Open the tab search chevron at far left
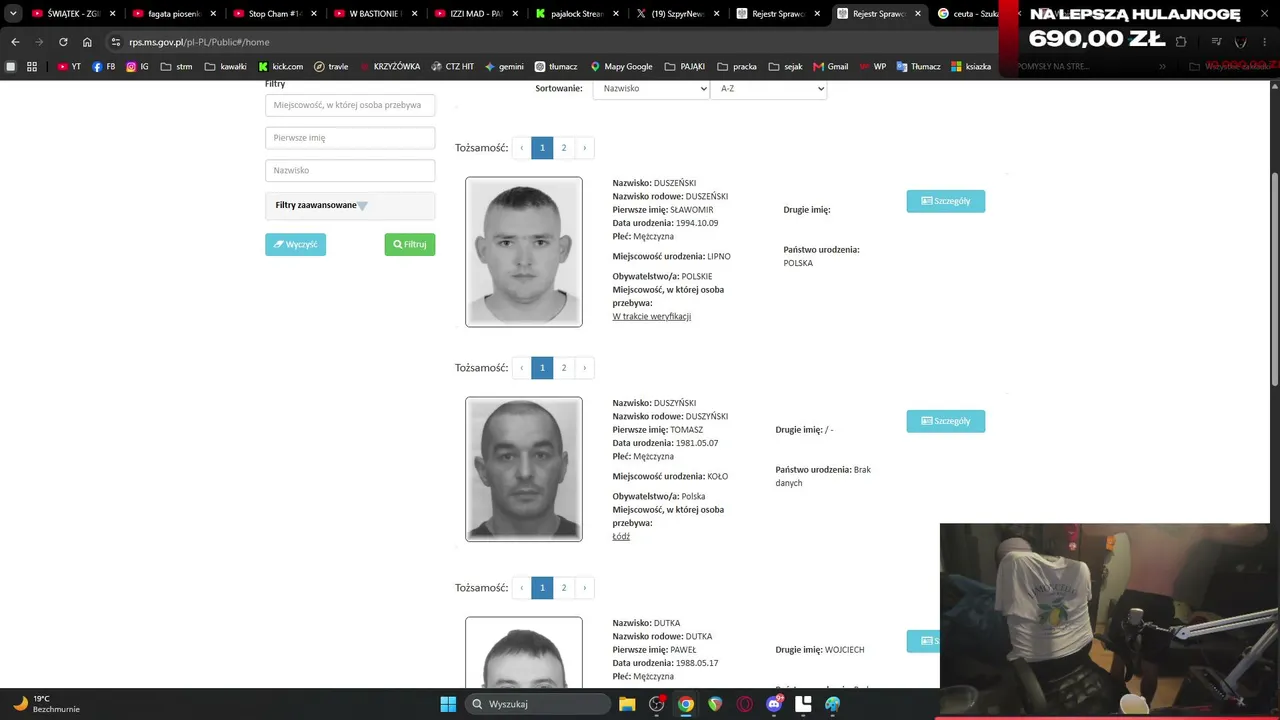Image resolution: width=1280 pixels, height=720 pixels. pyautogui.click(x=13, y=14)
